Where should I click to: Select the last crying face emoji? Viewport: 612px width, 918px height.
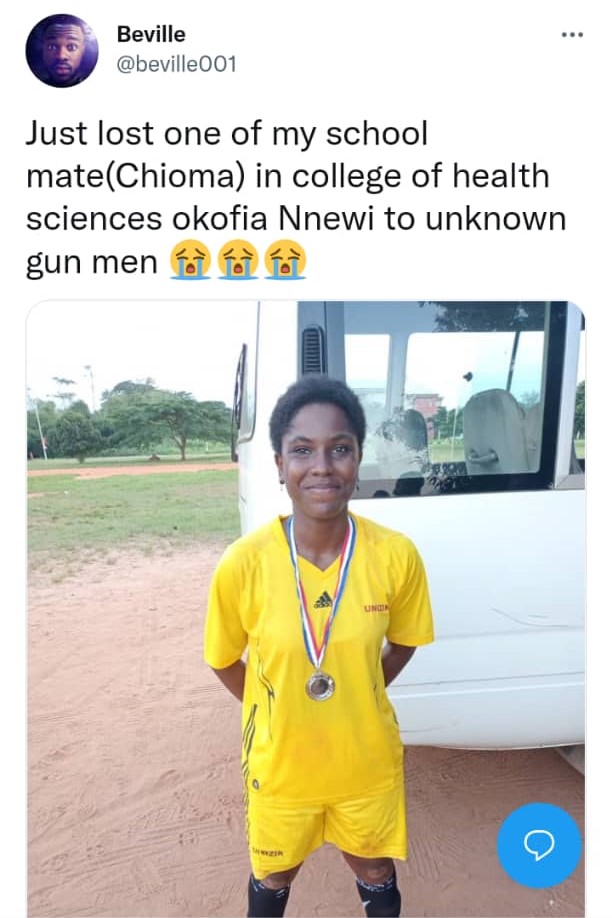click(285, 259)
